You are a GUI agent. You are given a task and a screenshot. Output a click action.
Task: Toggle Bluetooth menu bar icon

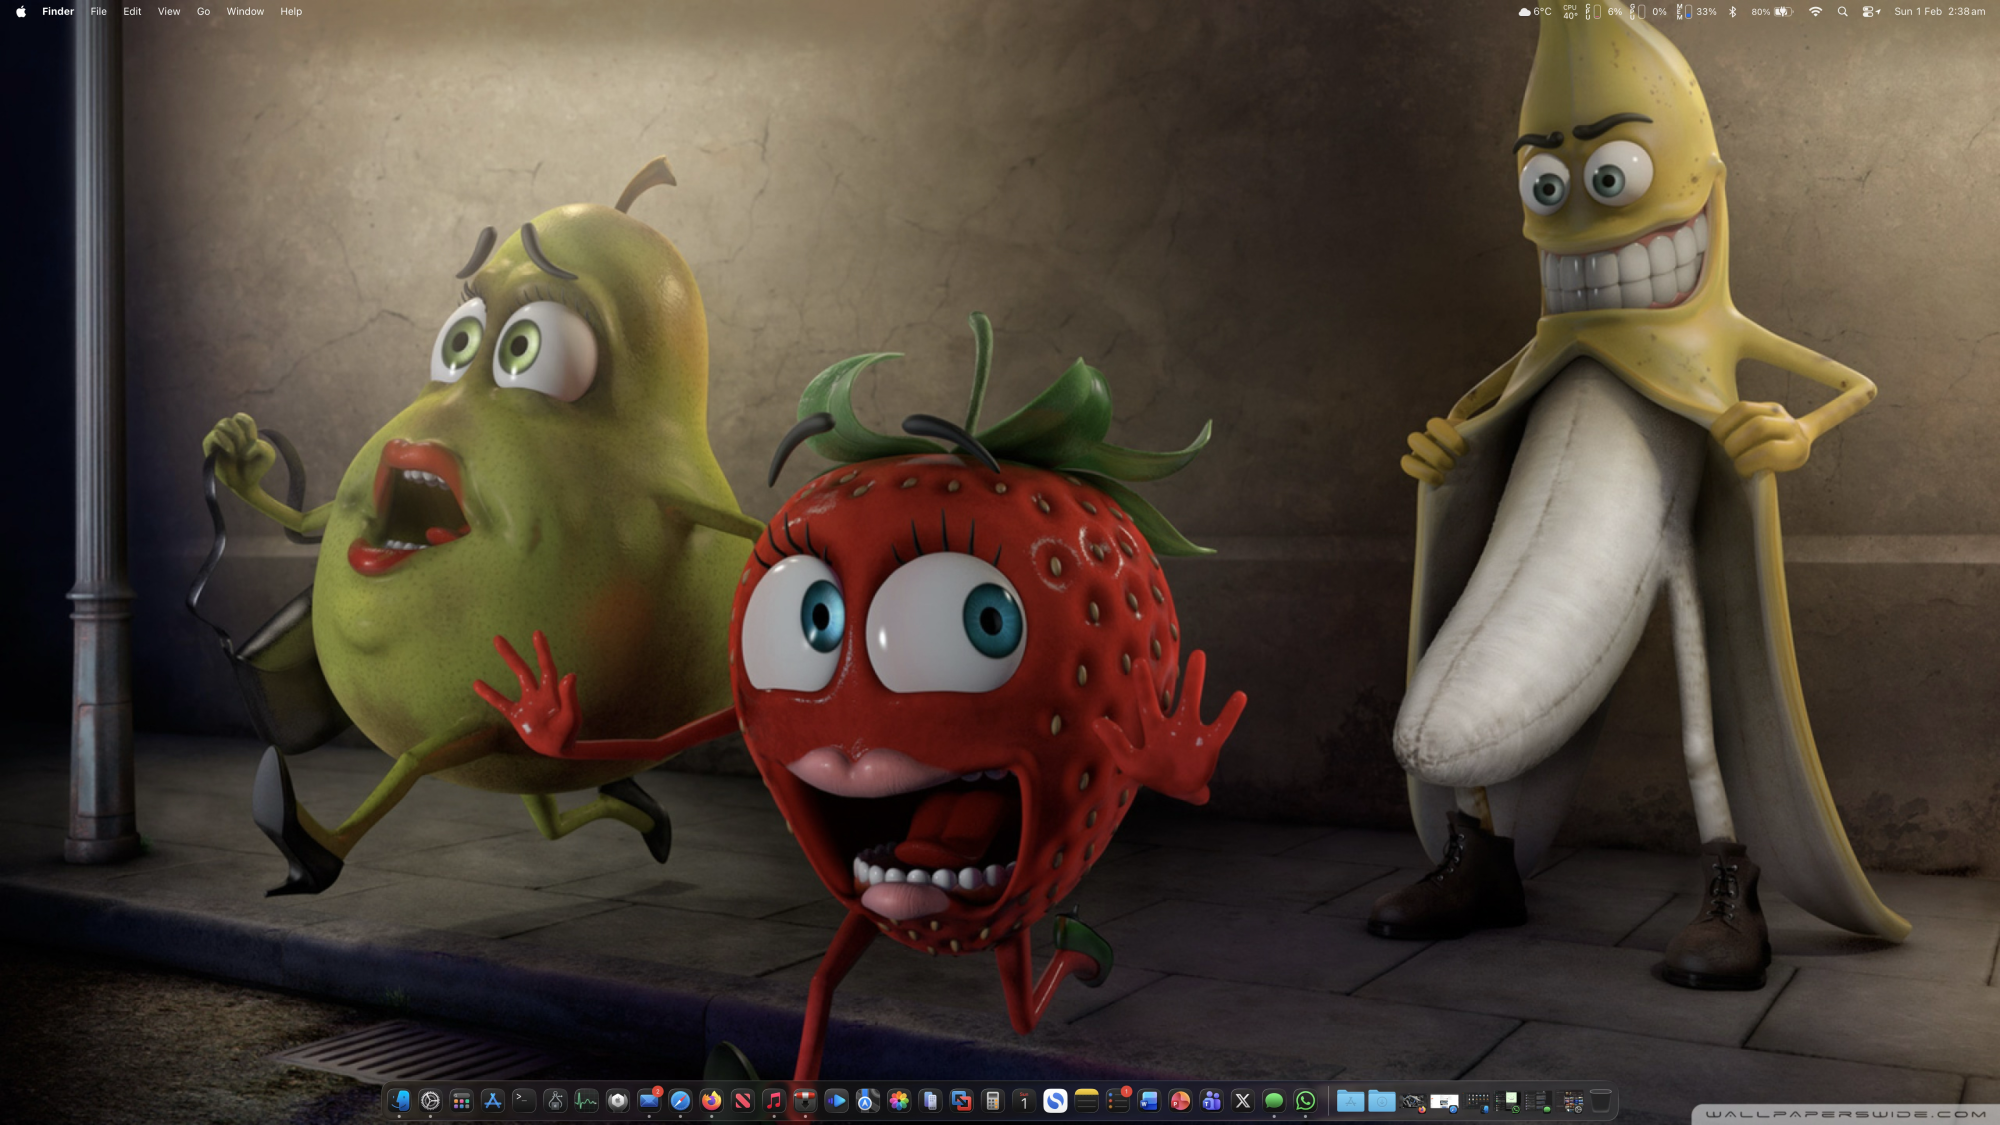tap(1733, 12)
